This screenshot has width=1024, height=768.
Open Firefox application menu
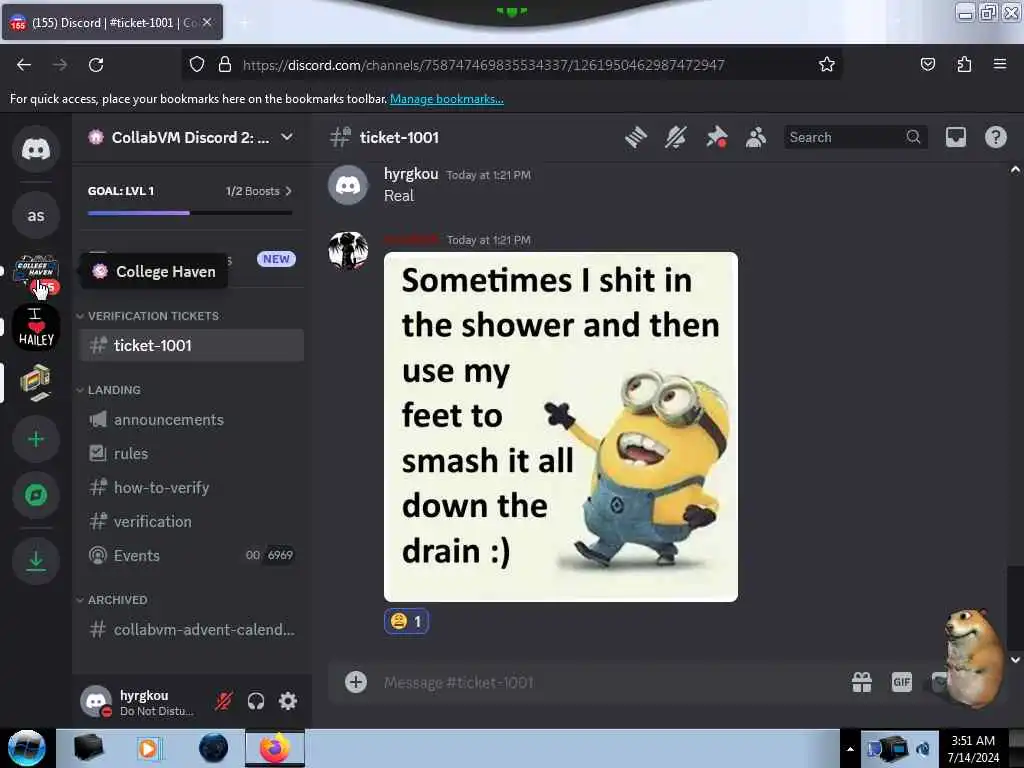(1000, 64)
